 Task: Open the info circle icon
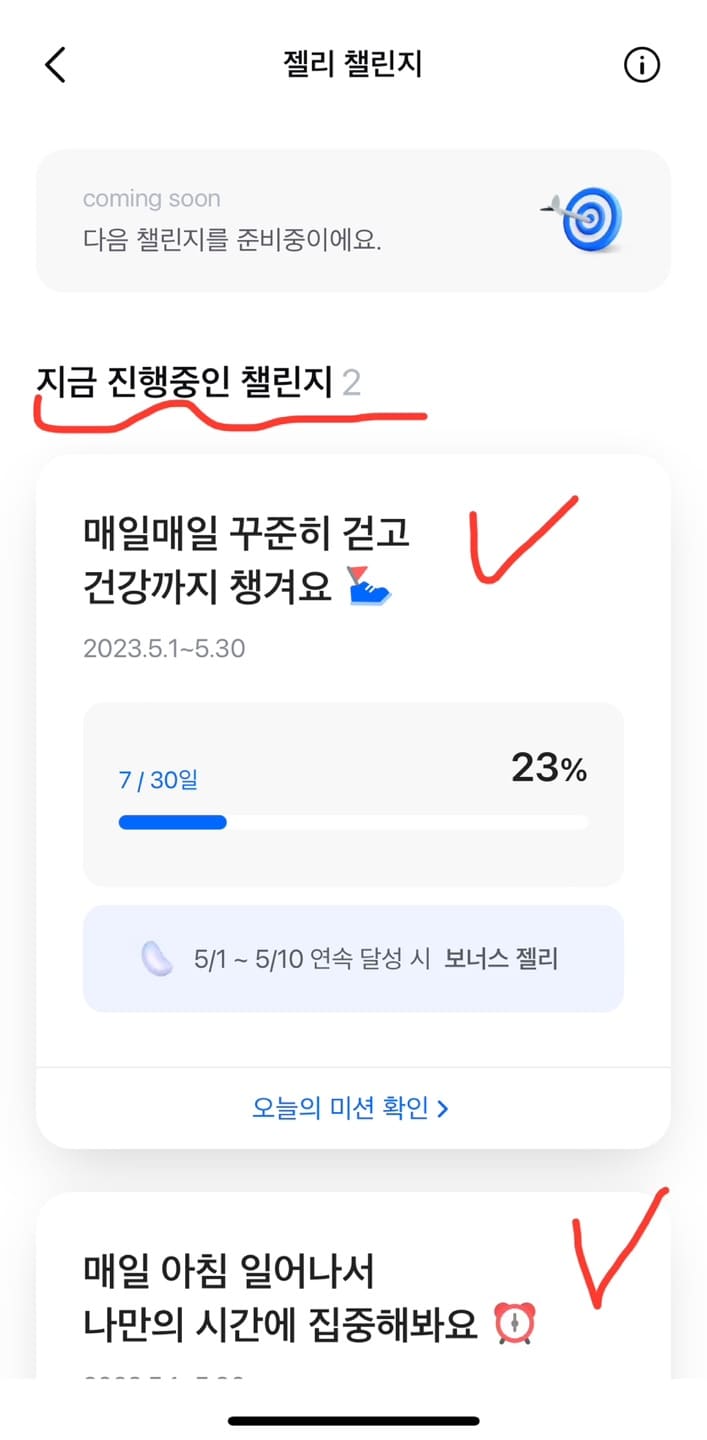point(643,64)
